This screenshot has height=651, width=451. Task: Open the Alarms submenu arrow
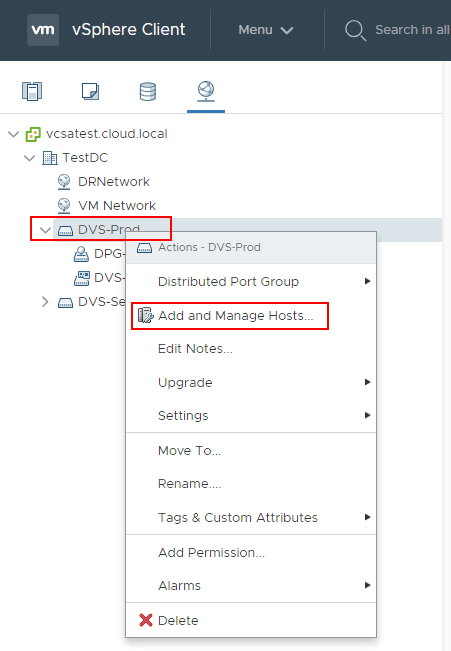pos(367,585)
